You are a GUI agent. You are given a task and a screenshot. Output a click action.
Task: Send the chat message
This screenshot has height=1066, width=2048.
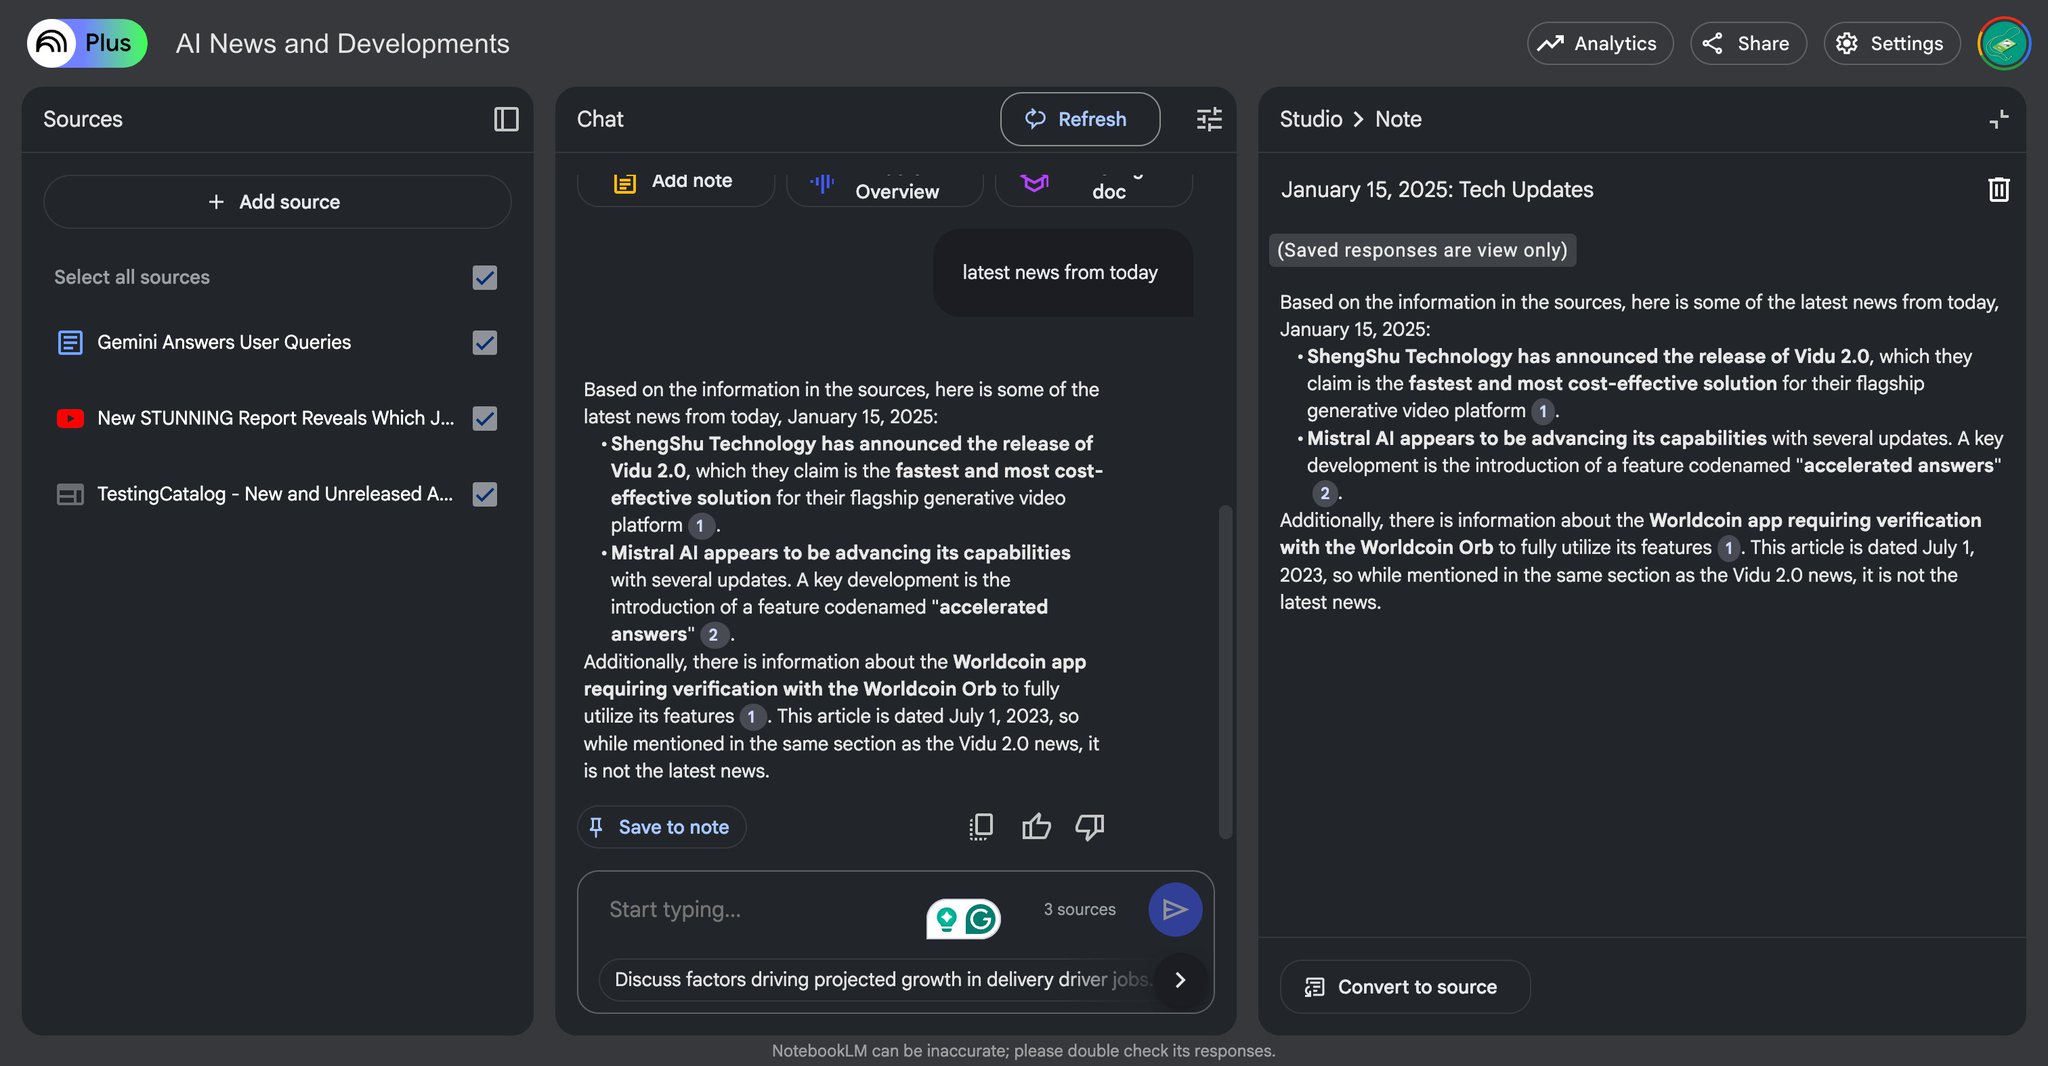(x=1175, y=909)
